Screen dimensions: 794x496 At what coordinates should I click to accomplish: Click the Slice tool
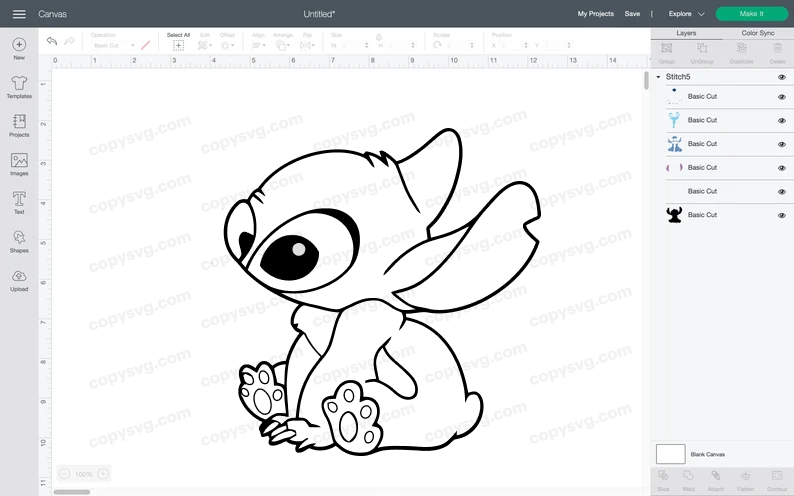pyautogui.click(x=663, y=476)
